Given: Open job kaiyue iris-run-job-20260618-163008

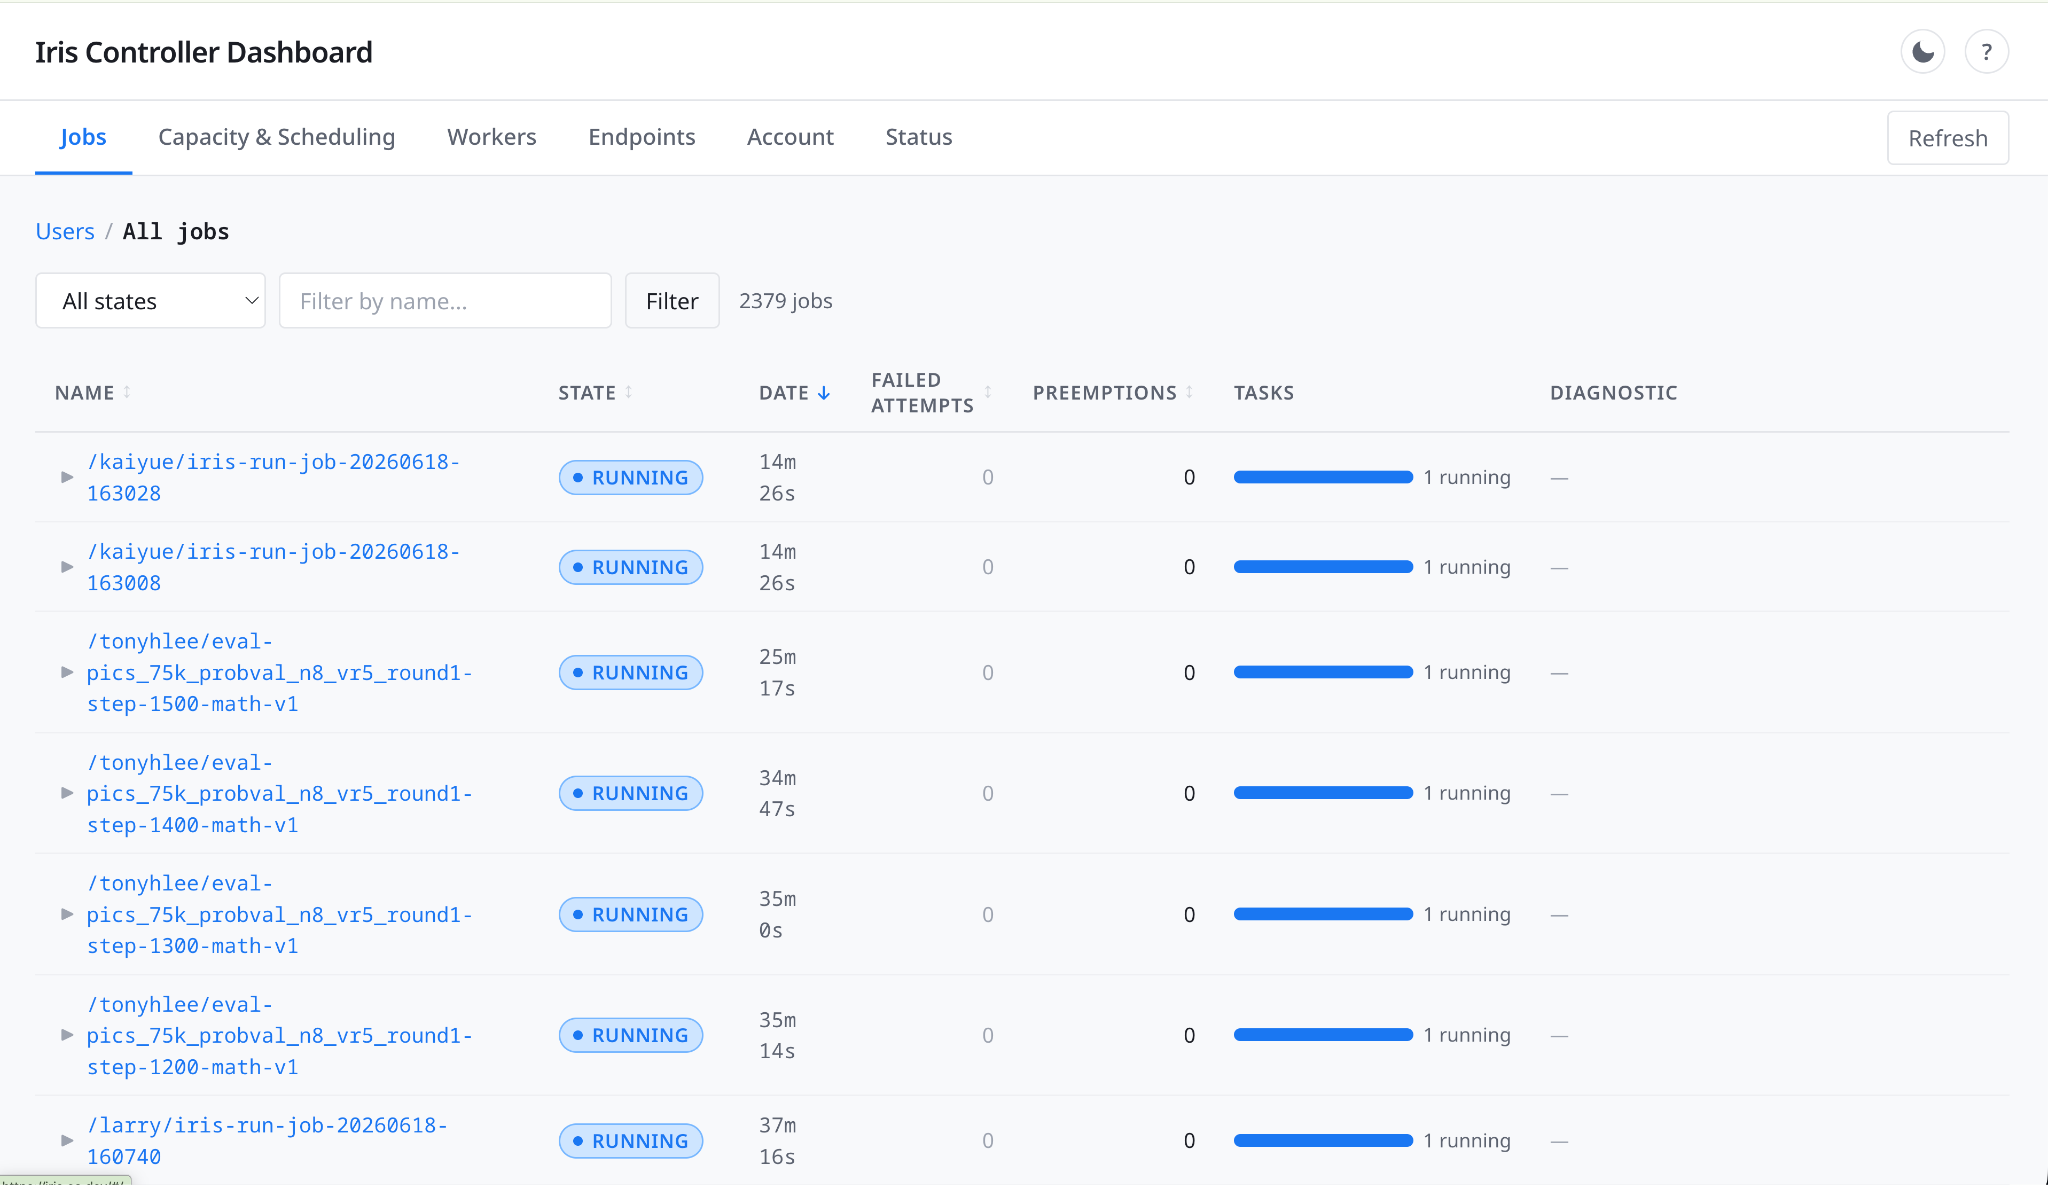Looking at the screenshot, I should [x=273, y=567].
